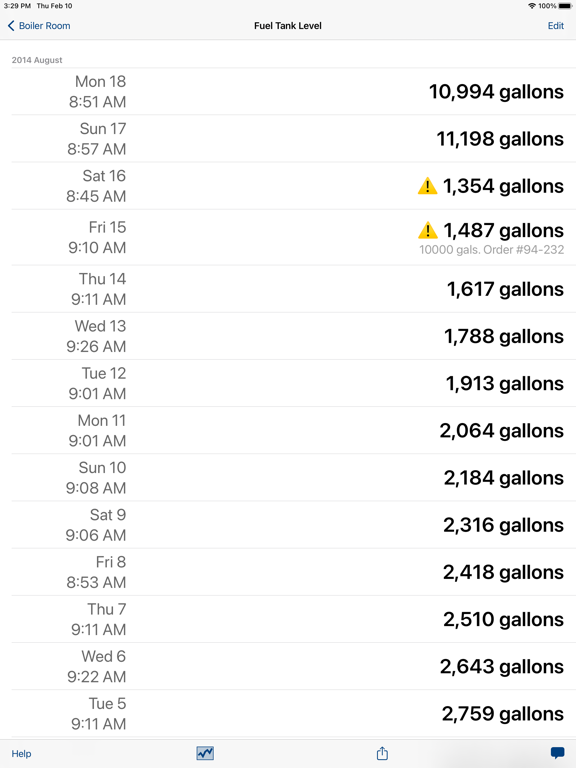Tap Wi-Fi signal icon in status bar
576x768 pixels.
532,6
